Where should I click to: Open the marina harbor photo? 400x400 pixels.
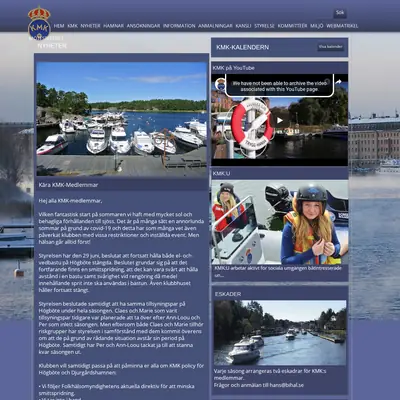[x=122, y=119]
